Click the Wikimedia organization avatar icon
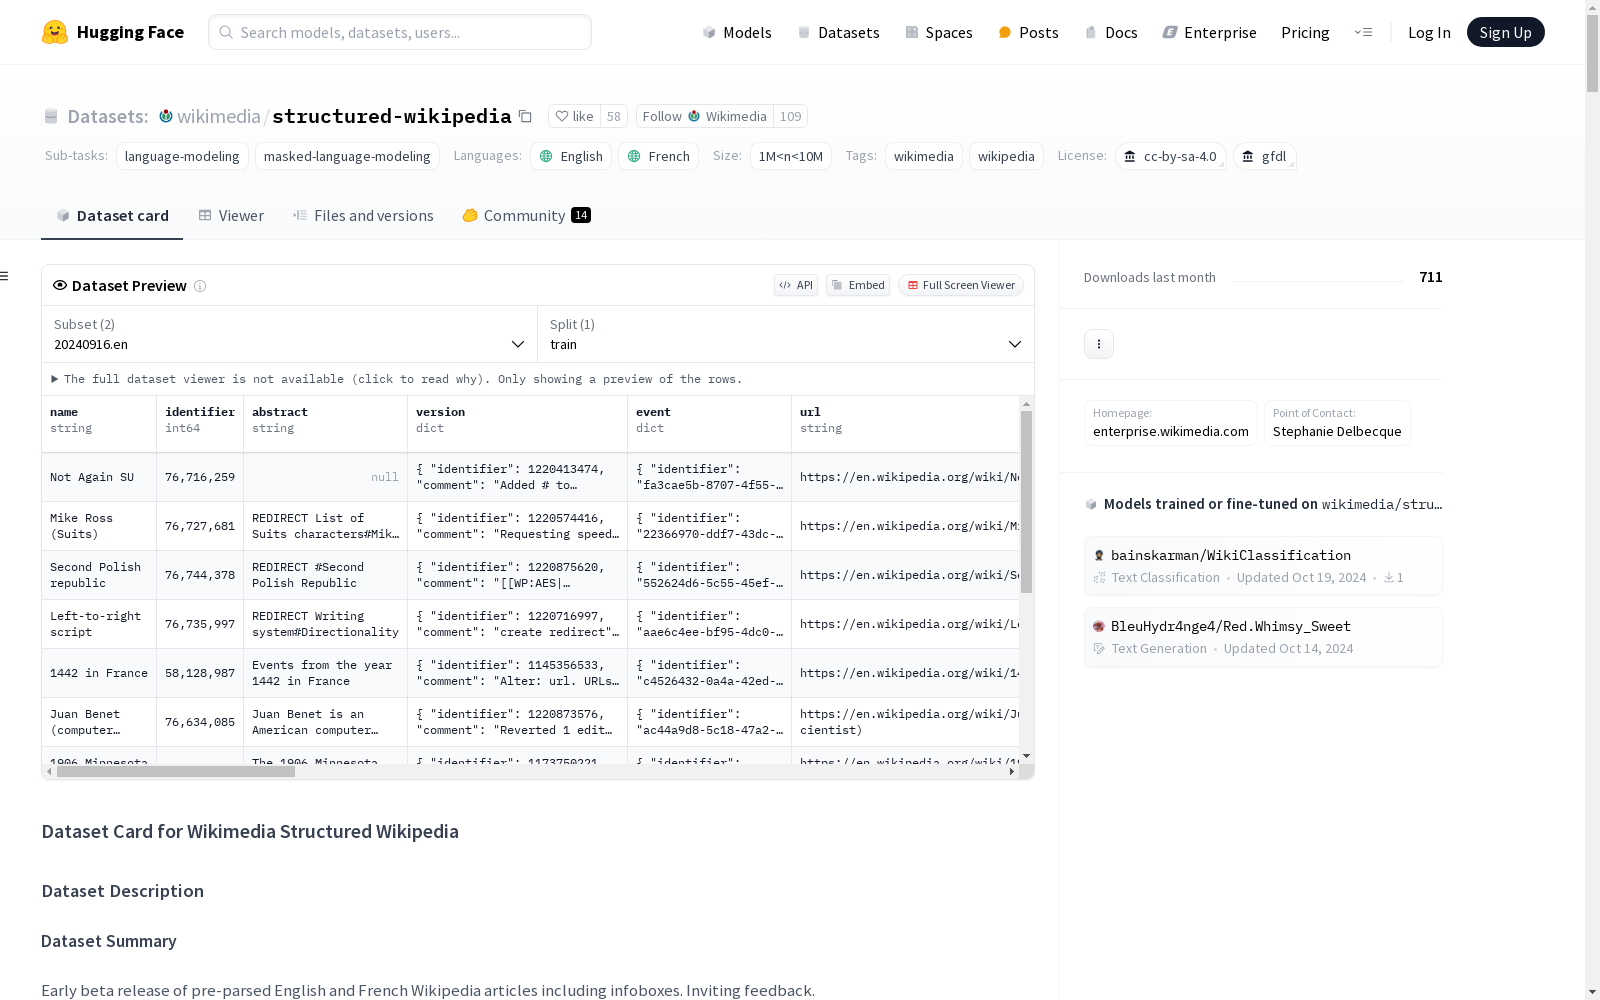Viewport: 1600px width, 1000px height. pos(166,116)
